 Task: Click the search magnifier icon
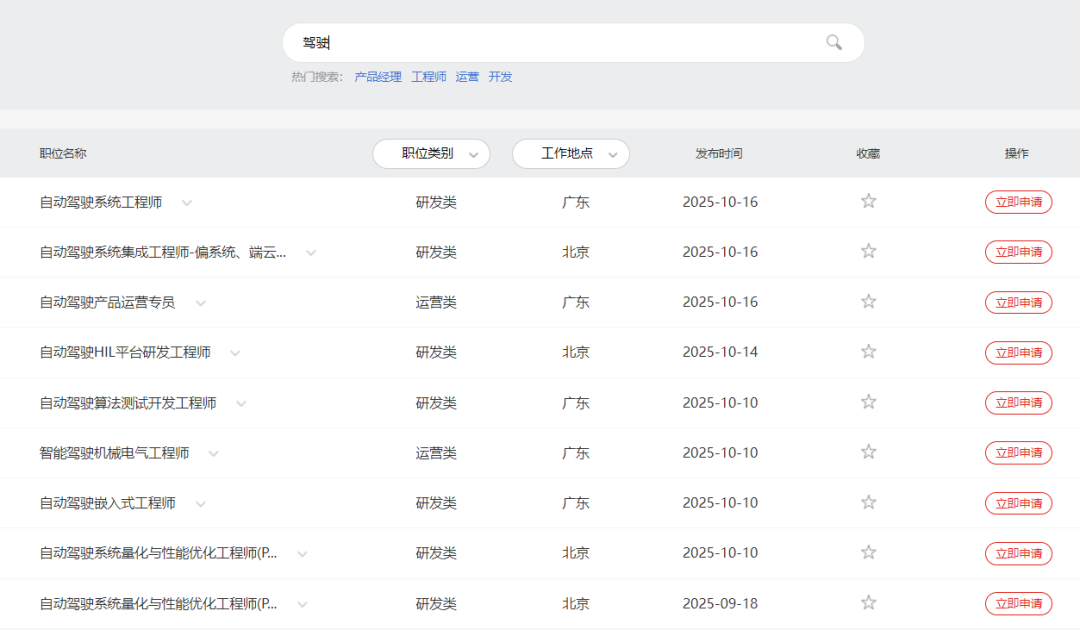click(x=833, y=43)
